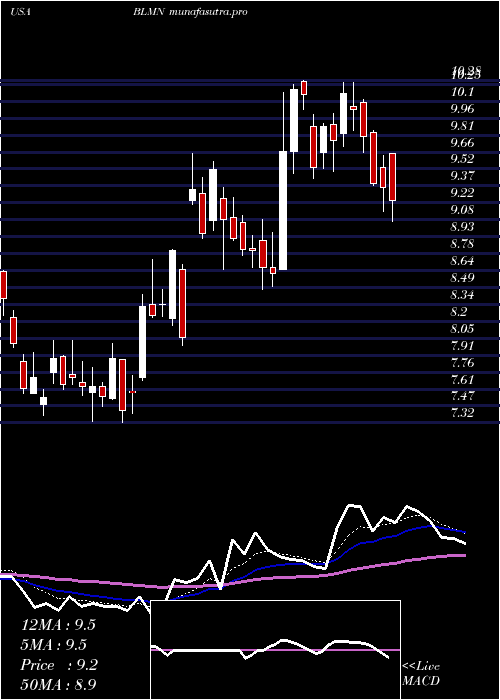Click the BLMN ticker symbol text
This screenshot has width=500, height=700.
pyautogui.click(x=150, y=12)
